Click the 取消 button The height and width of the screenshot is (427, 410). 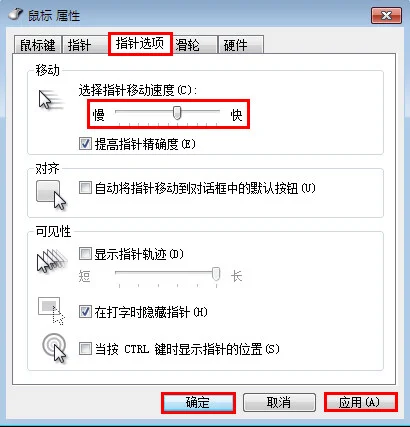point(279,403)
